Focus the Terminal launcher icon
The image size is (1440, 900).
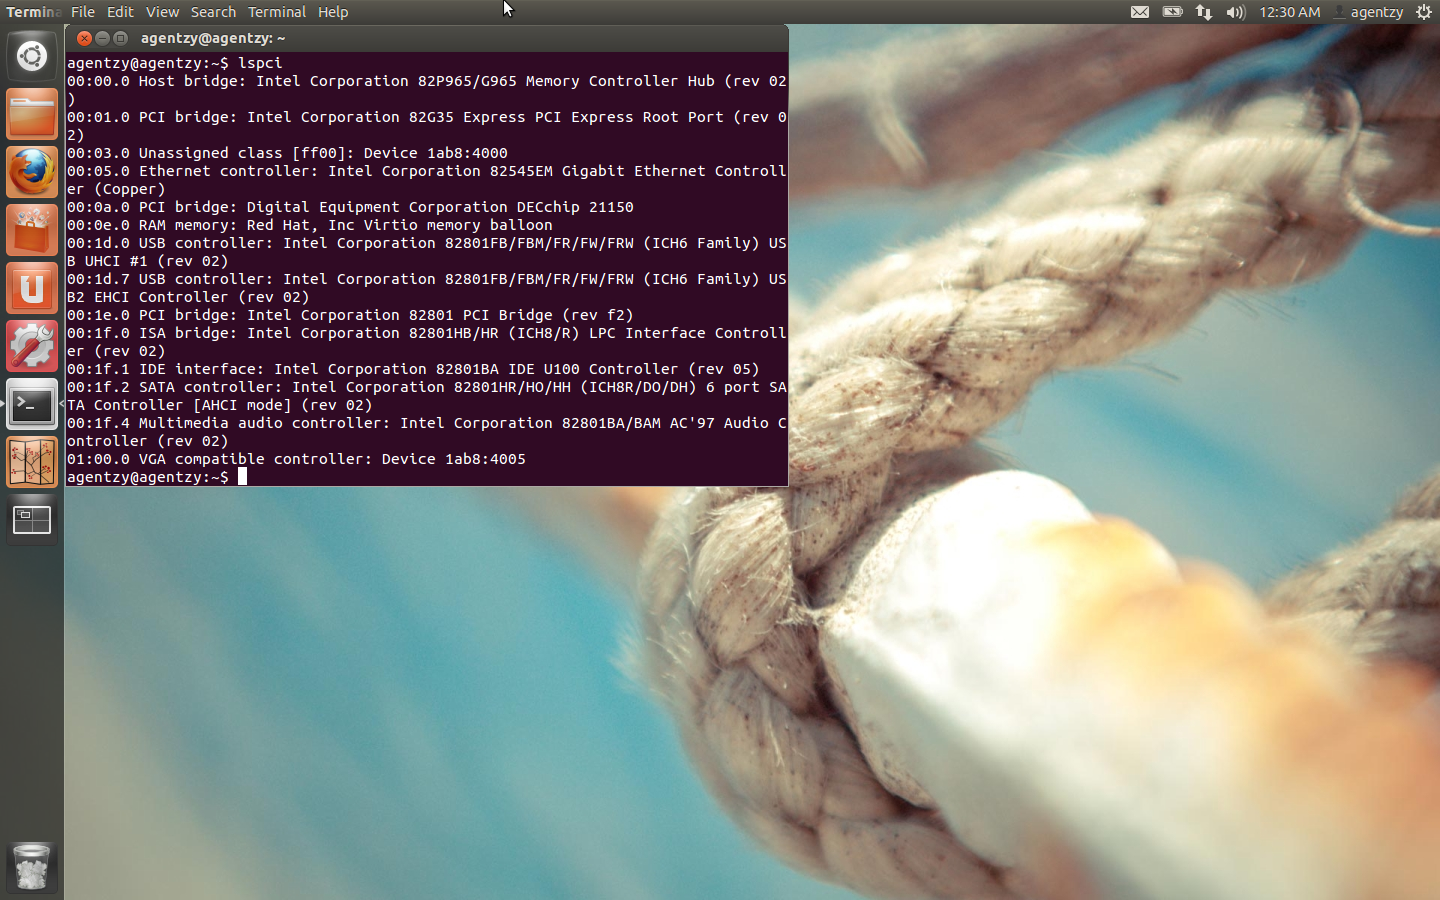click(x=32, y=404)
